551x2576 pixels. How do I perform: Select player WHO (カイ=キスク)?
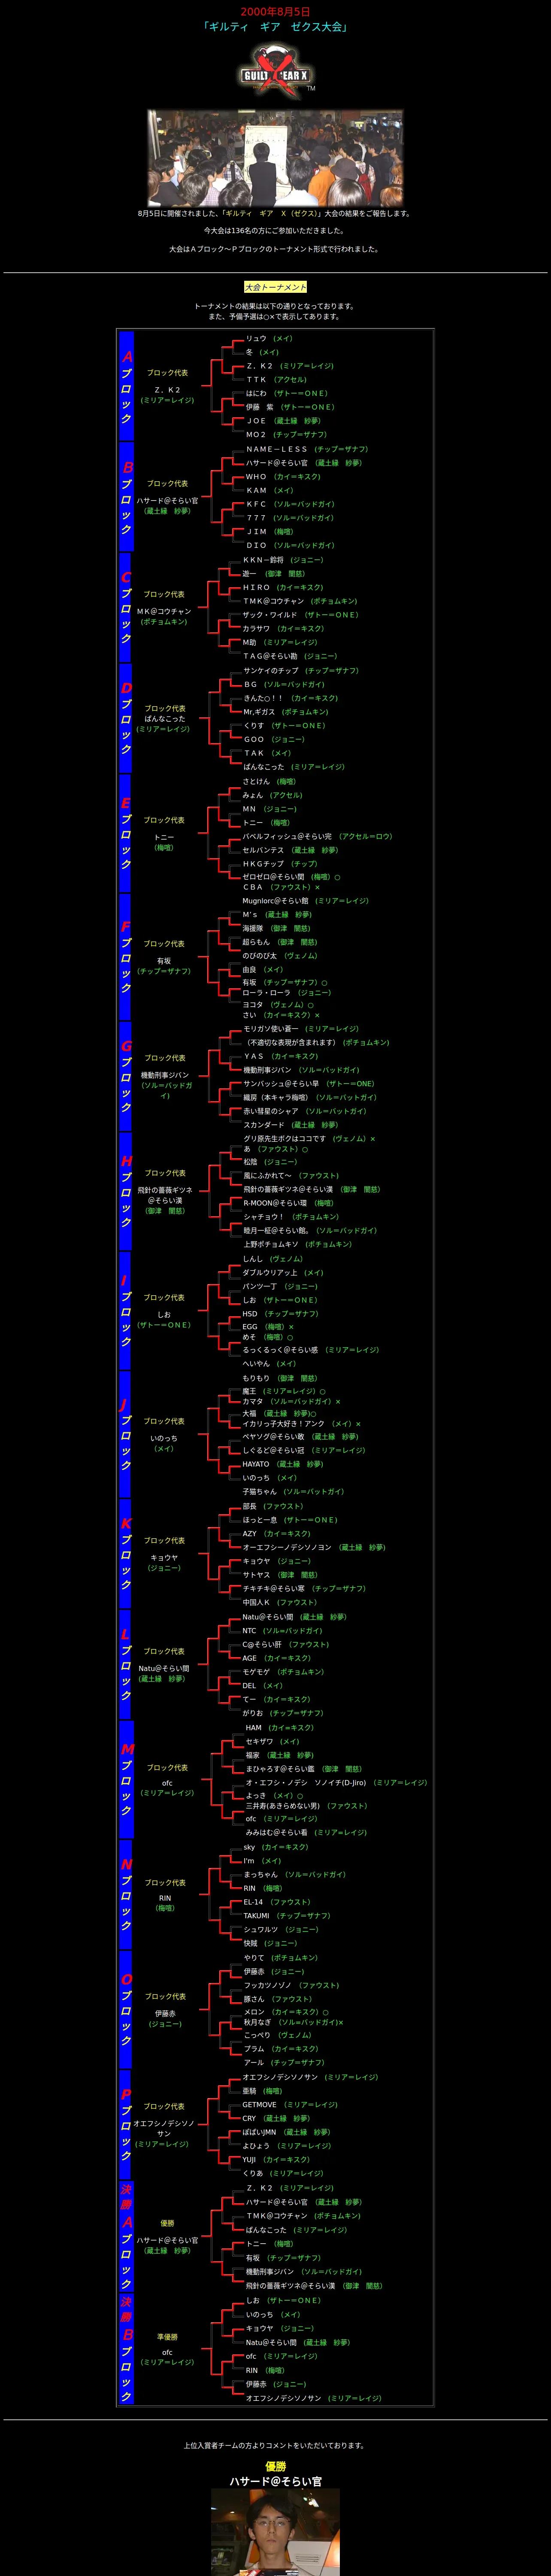coord(283,477)
